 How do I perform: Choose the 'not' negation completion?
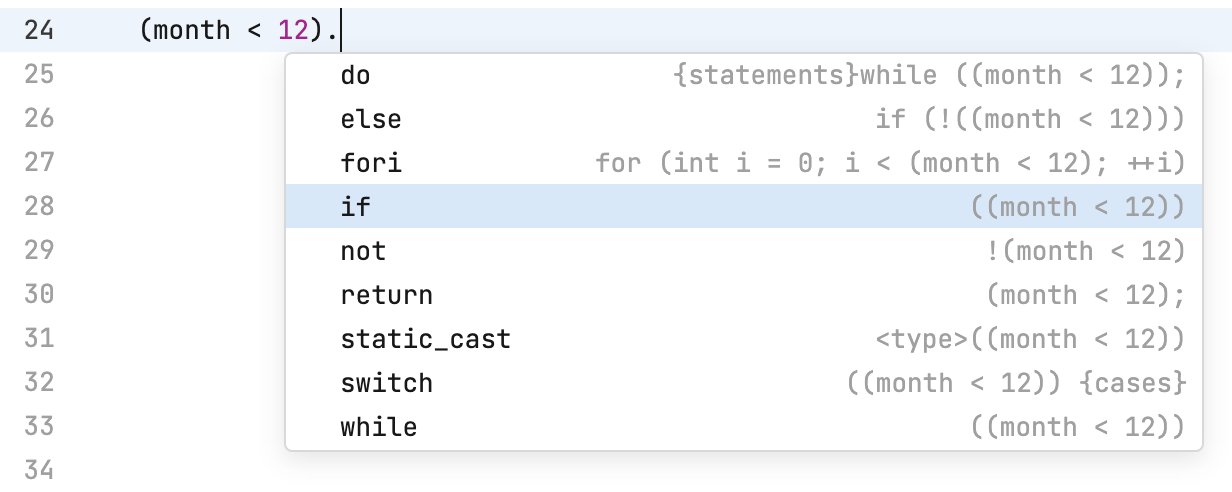pos(363,251)
